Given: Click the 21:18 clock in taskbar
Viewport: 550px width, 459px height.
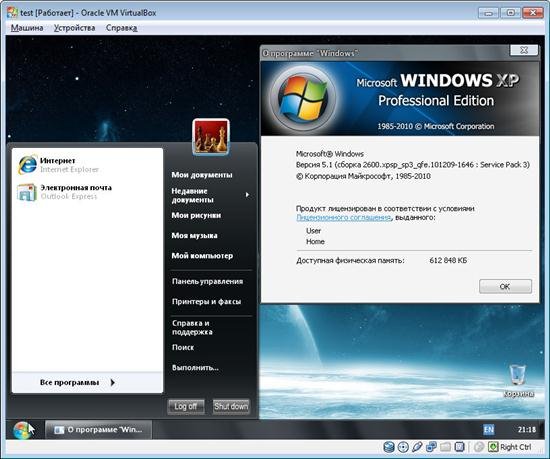Looking at the screenshot, I should click(x=526, y=430).
